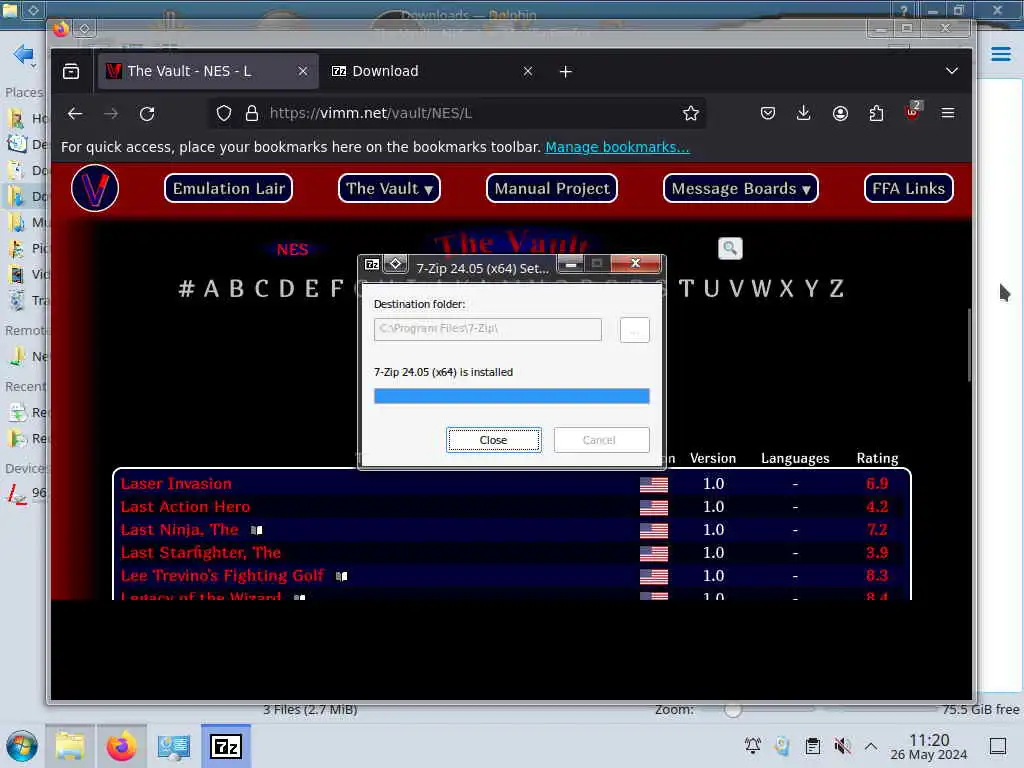Go forward in Firefox history

coord(111,114)
